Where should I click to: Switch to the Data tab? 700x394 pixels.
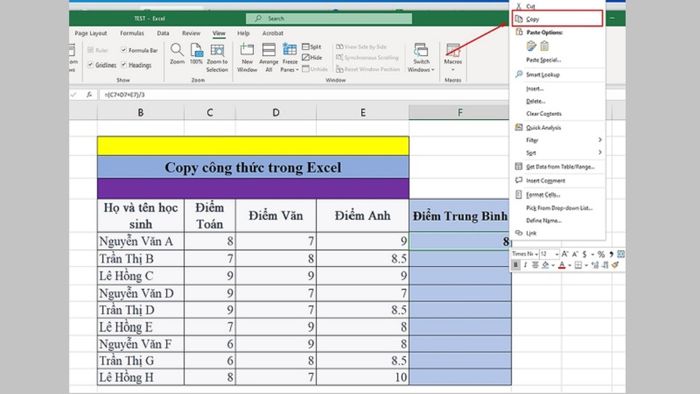click(163, 33)
